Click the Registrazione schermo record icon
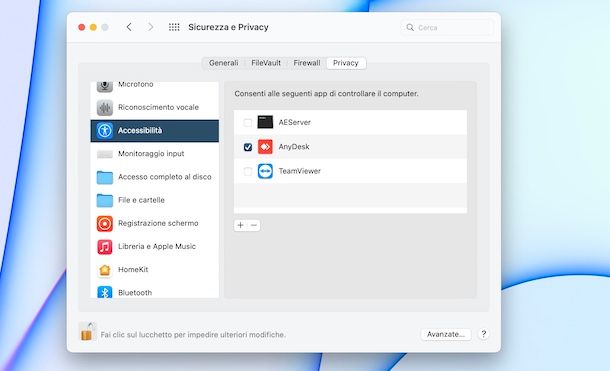Screen dimensions: 610x371 tap(105, 224)
